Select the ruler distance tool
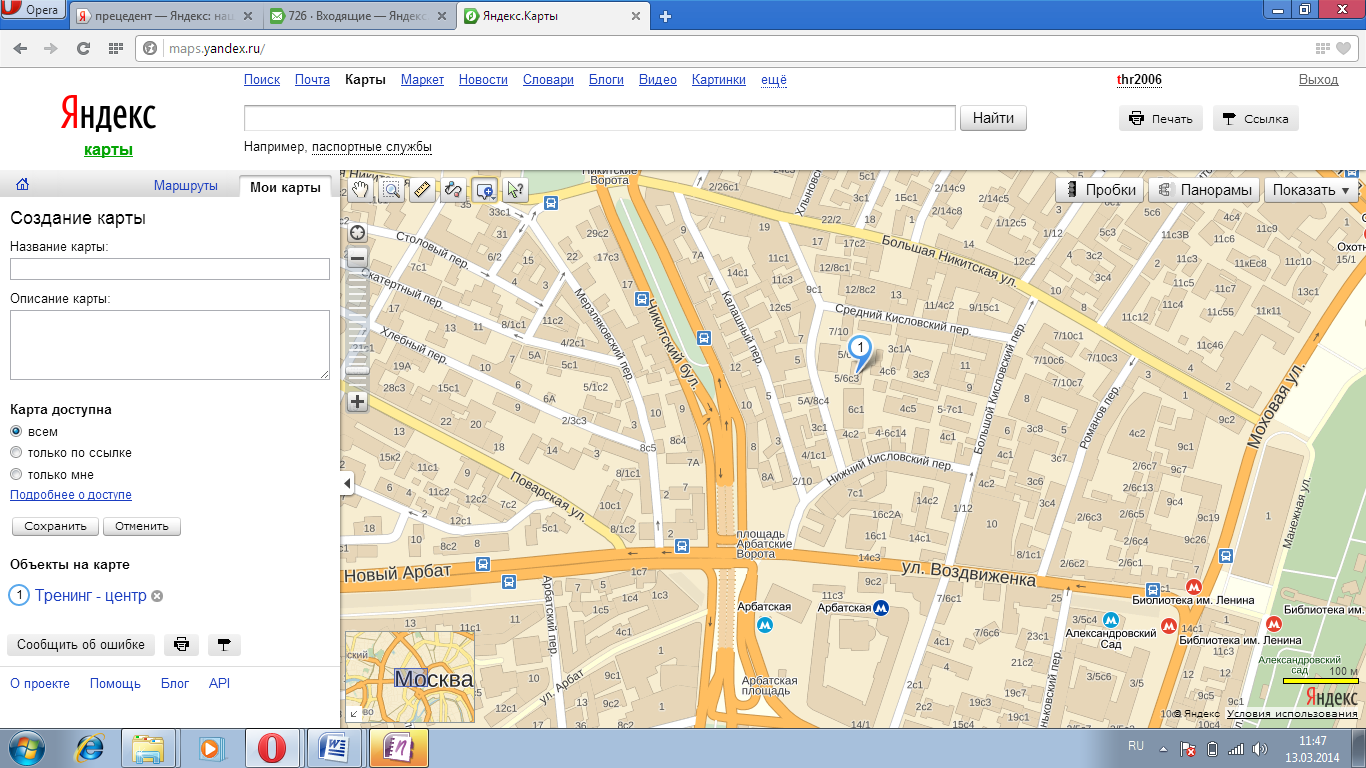 (422, 189)
